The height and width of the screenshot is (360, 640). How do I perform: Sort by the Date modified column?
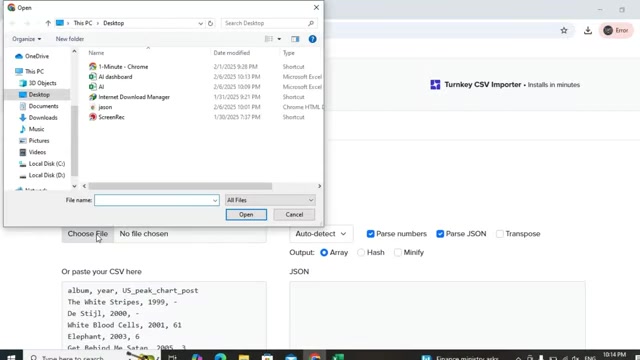tap(231, 53)
